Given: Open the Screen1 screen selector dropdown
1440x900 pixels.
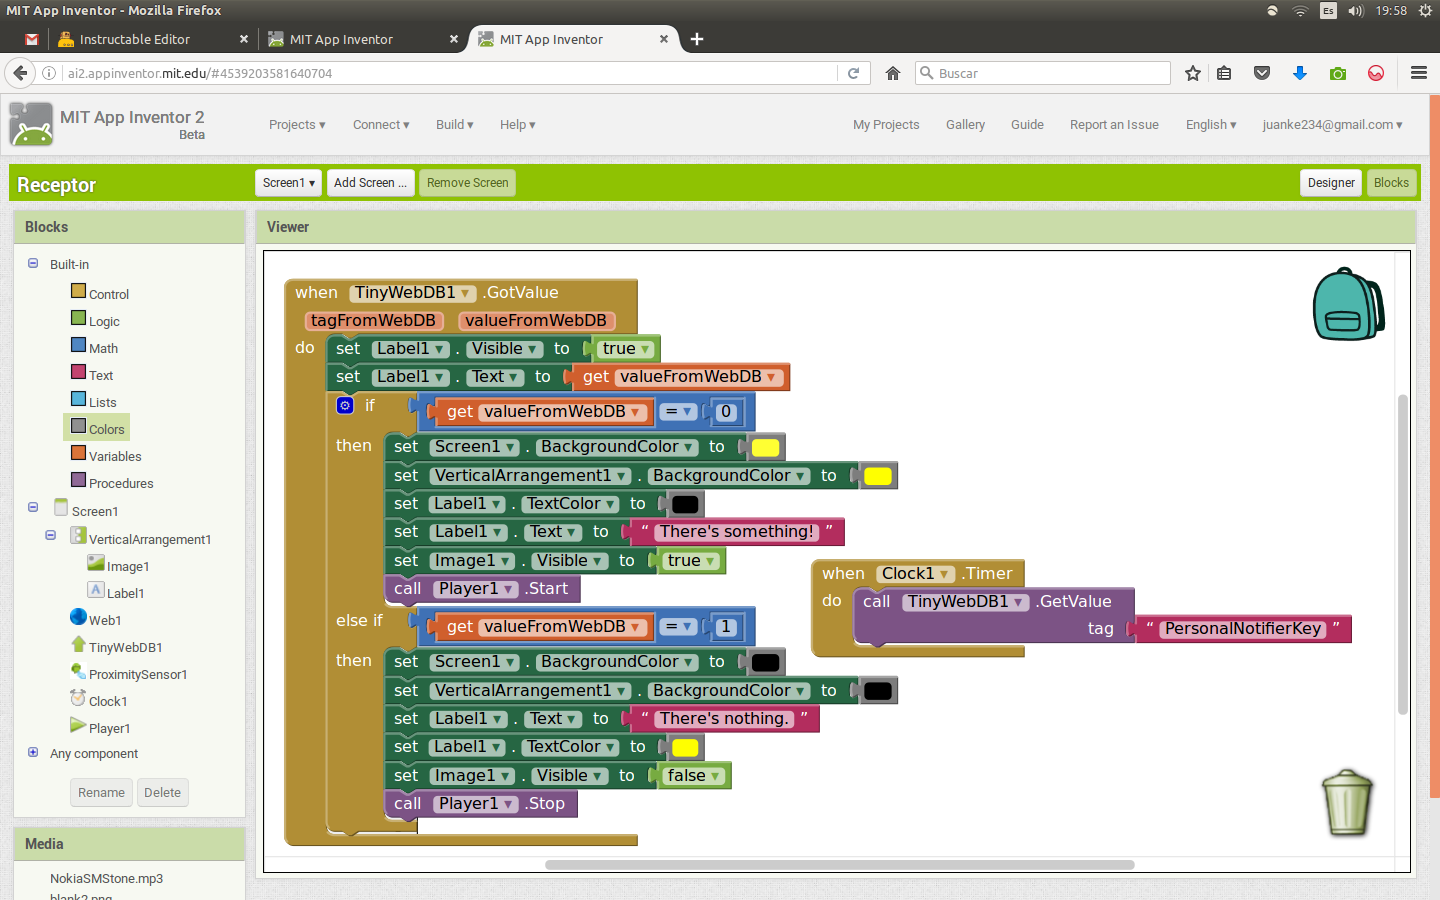Looking at the screenshot, I should click(x=289, y=183).
